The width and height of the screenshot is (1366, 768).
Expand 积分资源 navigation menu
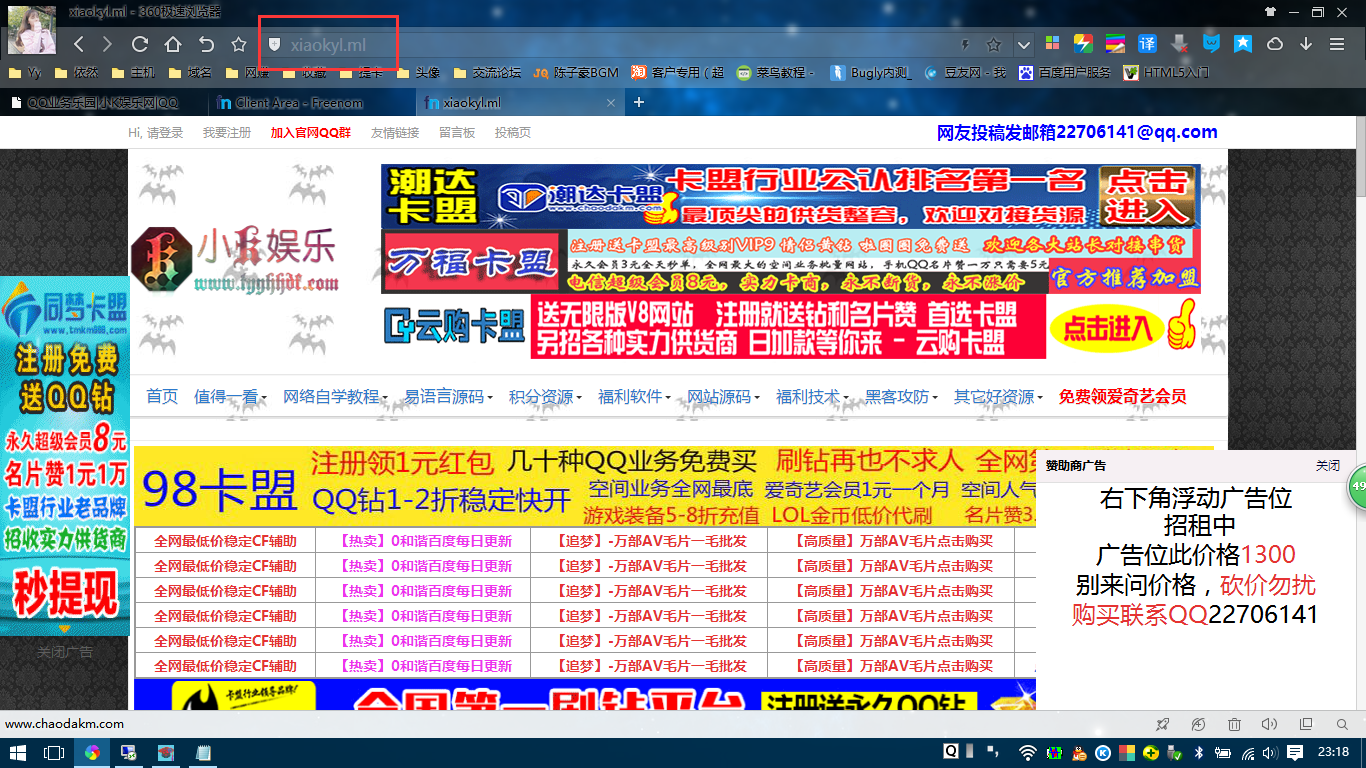(x=545, y=396)
